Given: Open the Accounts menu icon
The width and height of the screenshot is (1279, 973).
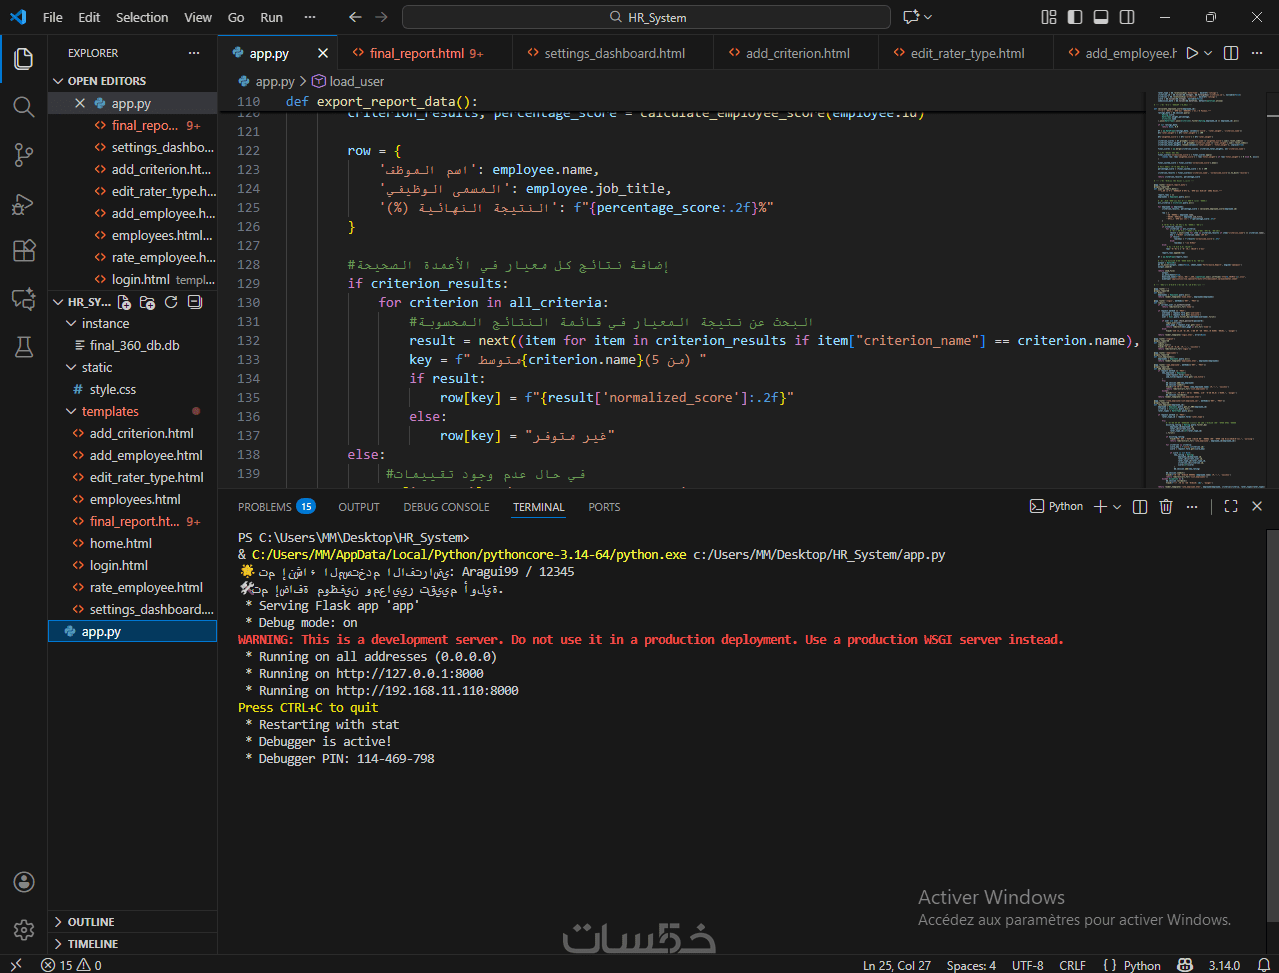Looking at the screenshot, I should click(x=23, y=882).
